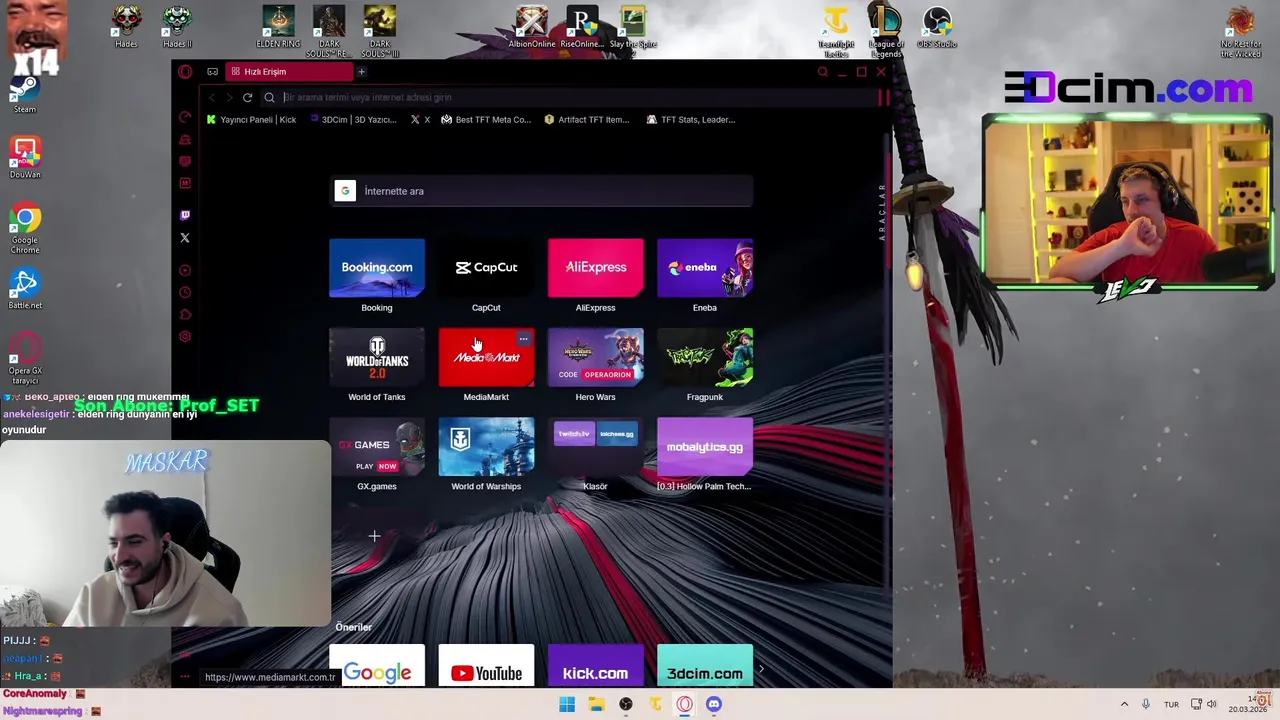Open the Windows Start menu

pos(567,705)
